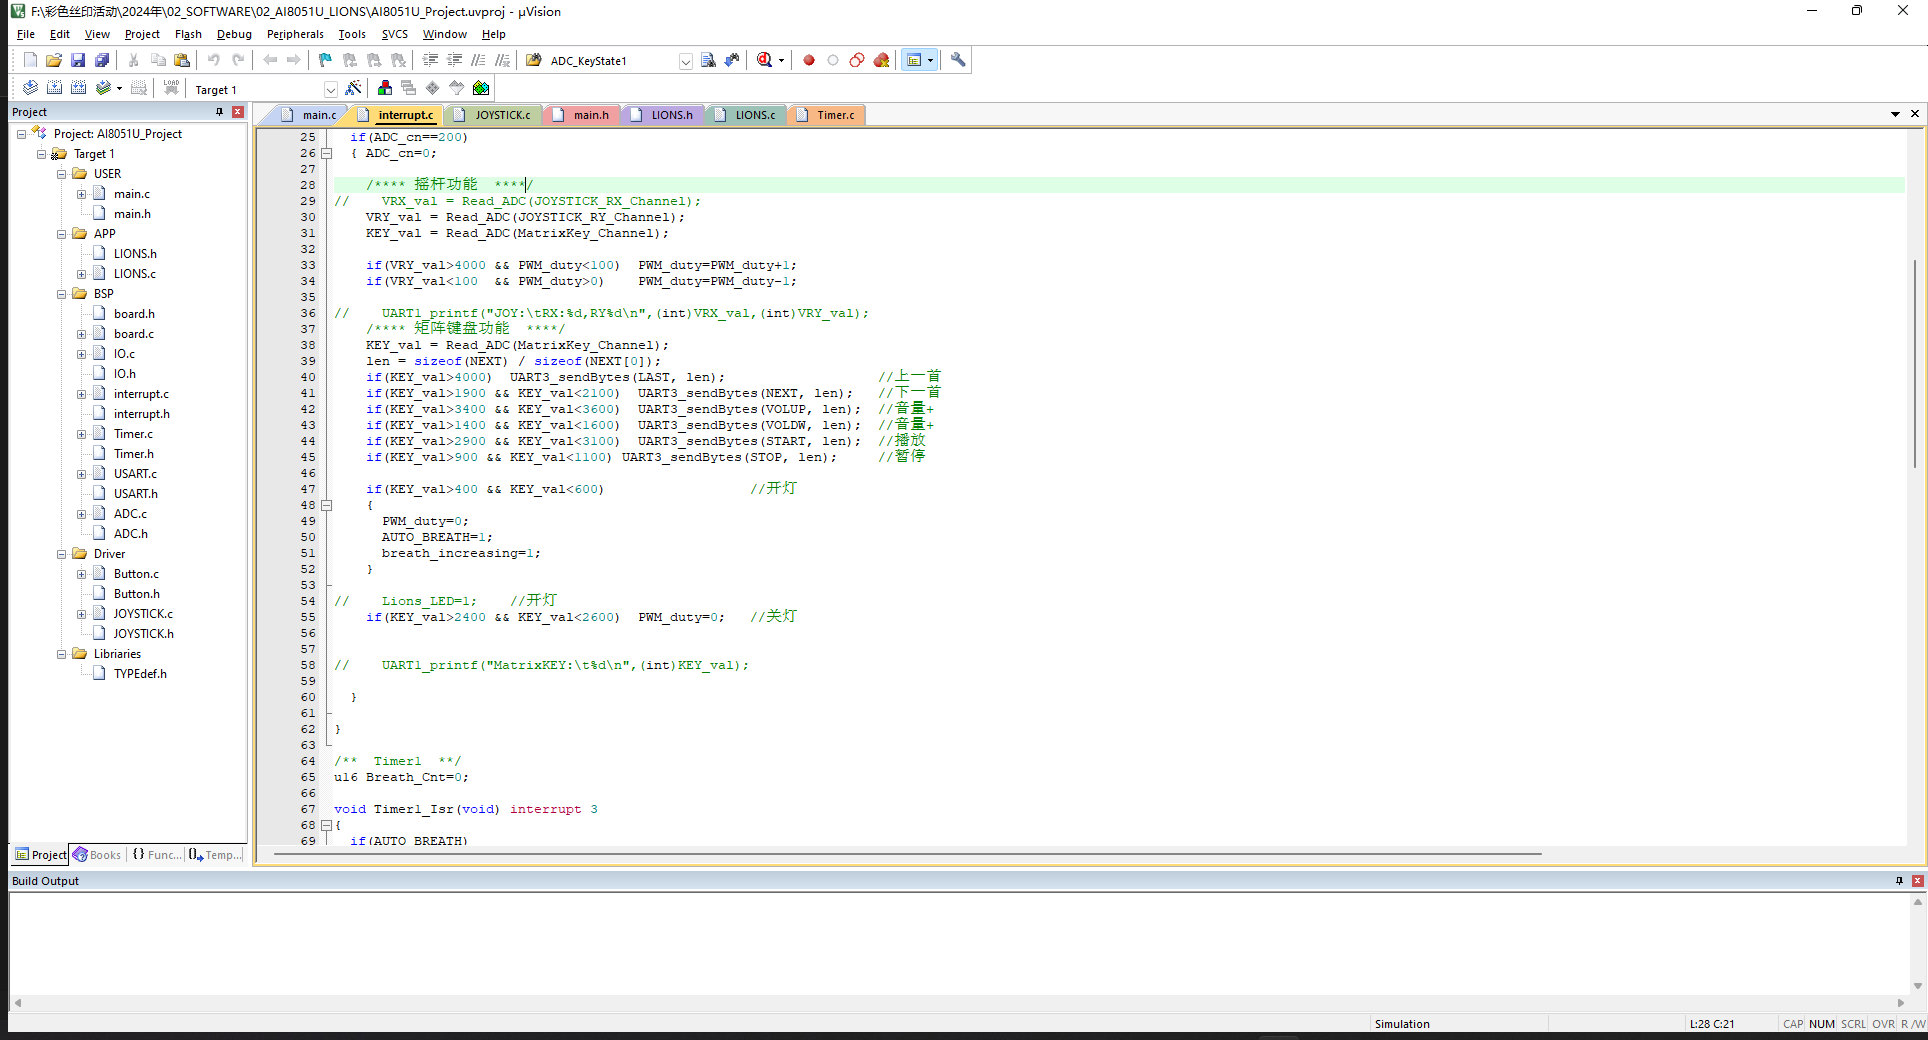Click the Manage Run-Time Environment icon
The image size is (1928, 1040).
point(481,88)
